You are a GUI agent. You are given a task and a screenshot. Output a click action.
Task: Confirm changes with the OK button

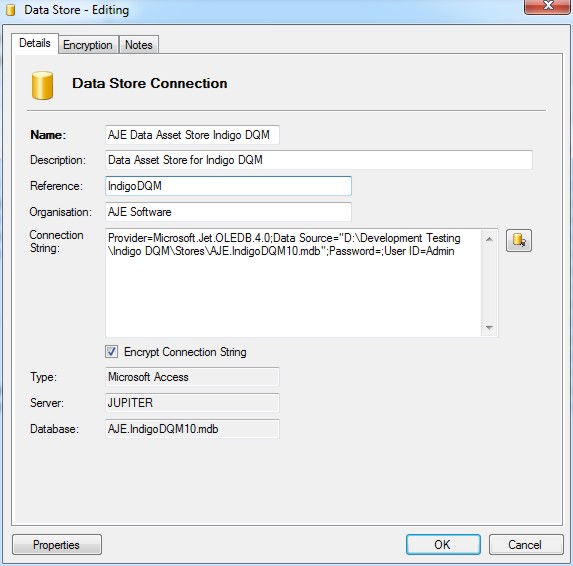click(443, 544)
